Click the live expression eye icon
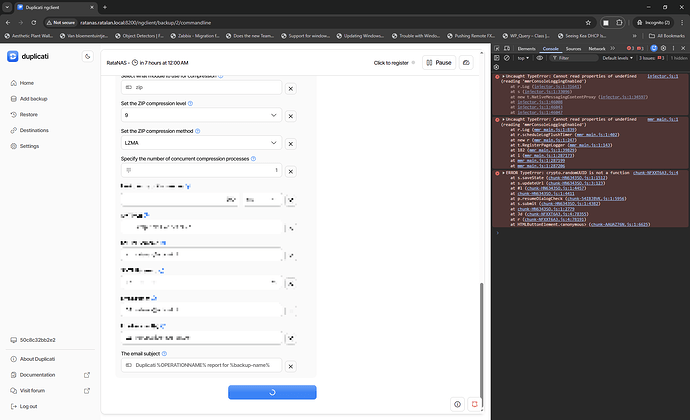The width and height of the screenshot is (690, 420). click(540, 58)
